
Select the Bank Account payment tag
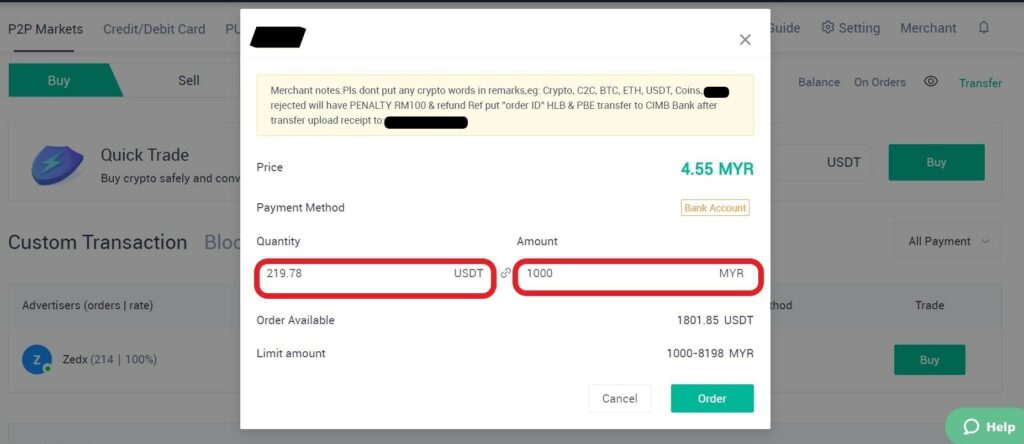(x=714, y=208)
